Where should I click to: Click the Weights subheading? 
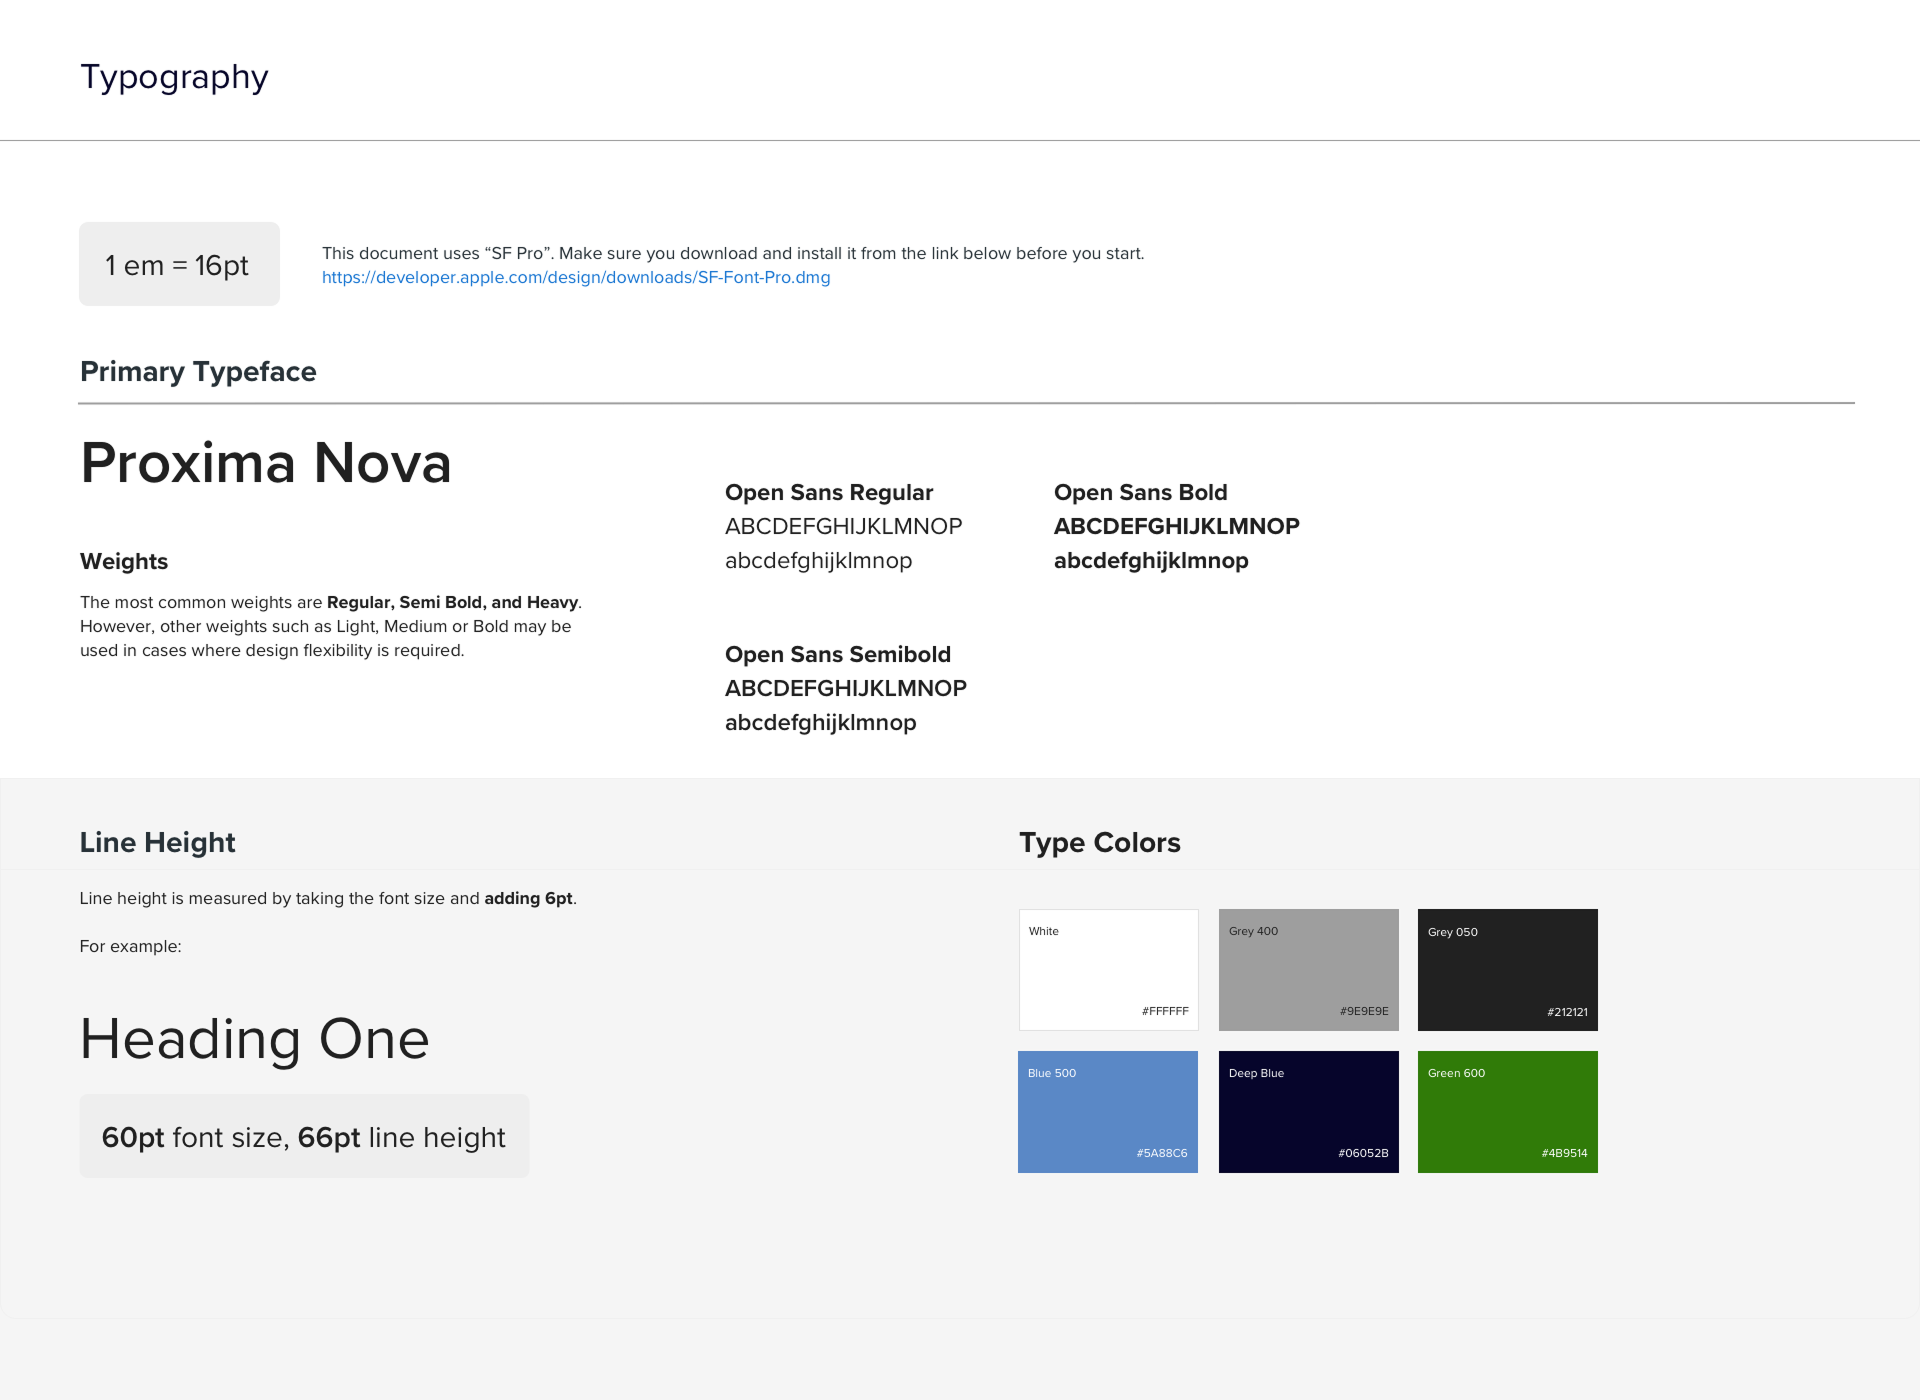click(124, 561)
